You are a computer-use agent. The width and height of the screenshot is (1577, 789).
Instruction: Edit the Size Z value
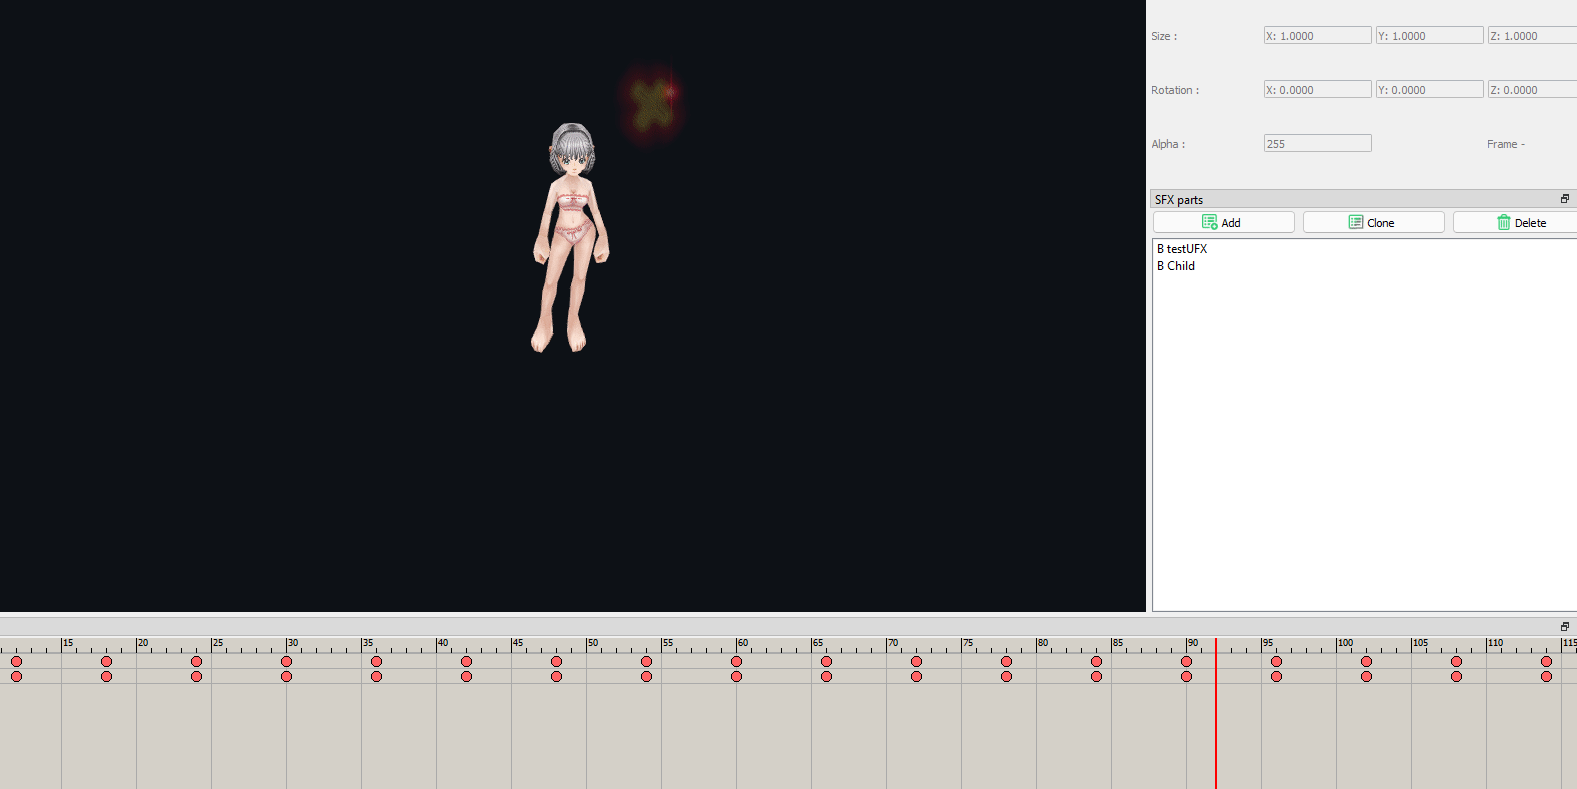coord(1532,36)
